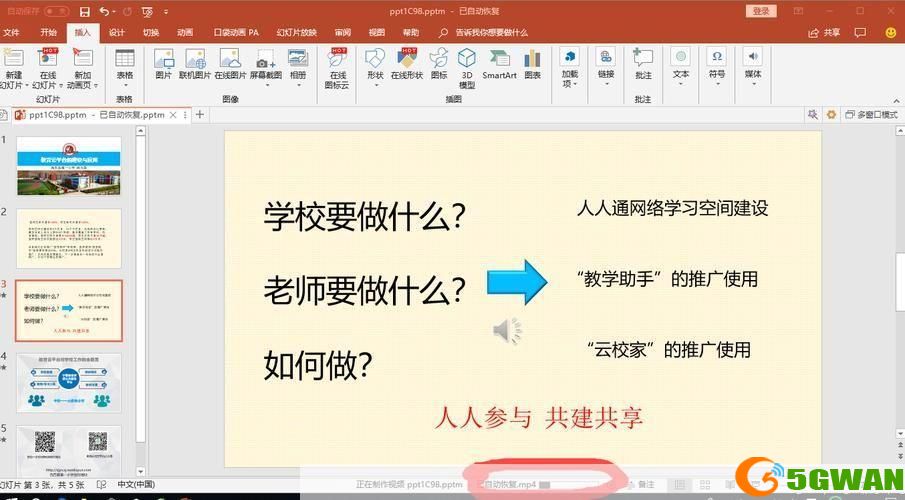Image resolution: width=905 pixels, height=500 pixels.
Task: Click the smiley feedback icon
Action: pyautogui.click(x=891, y=33)
